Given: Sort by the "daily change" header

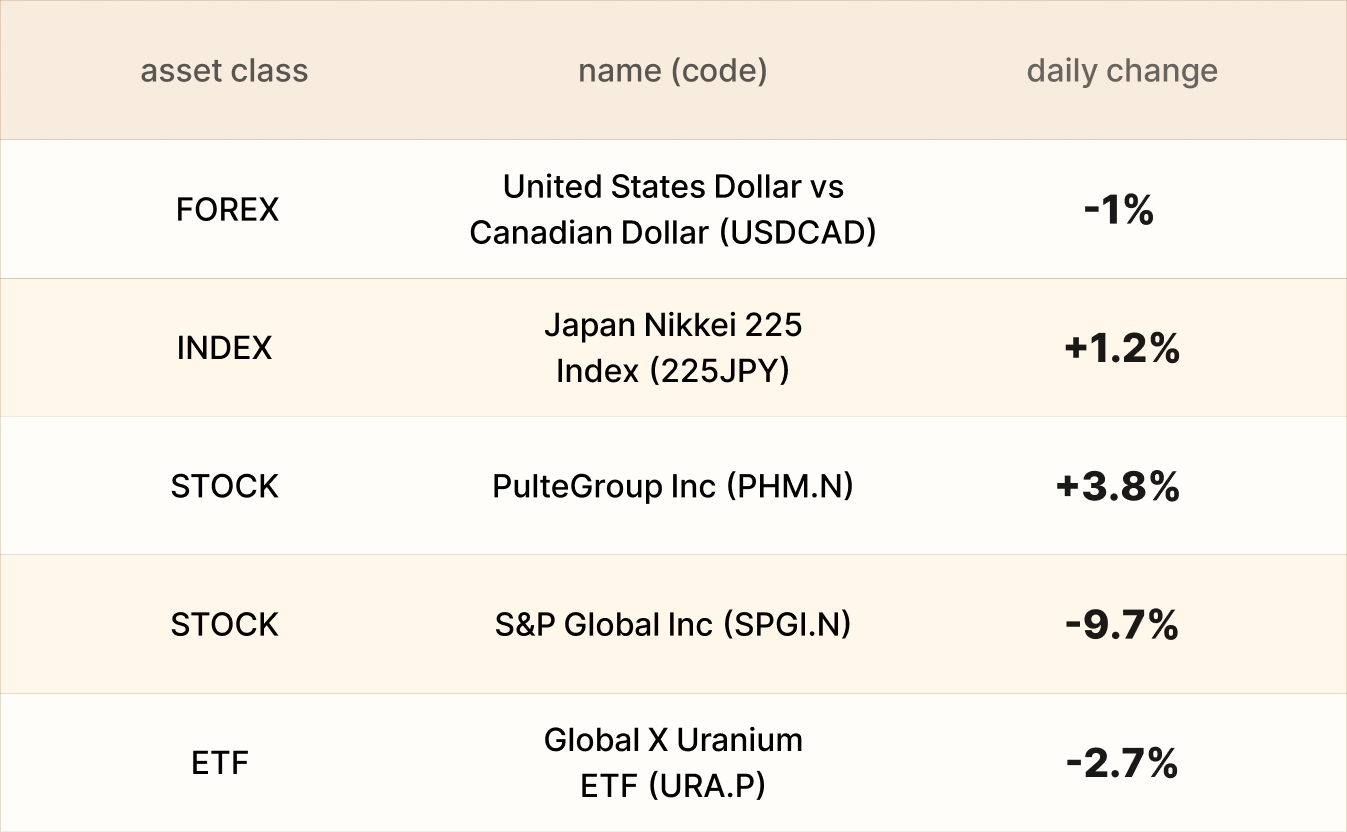Looking at the screenshot, I should 1122,71.
